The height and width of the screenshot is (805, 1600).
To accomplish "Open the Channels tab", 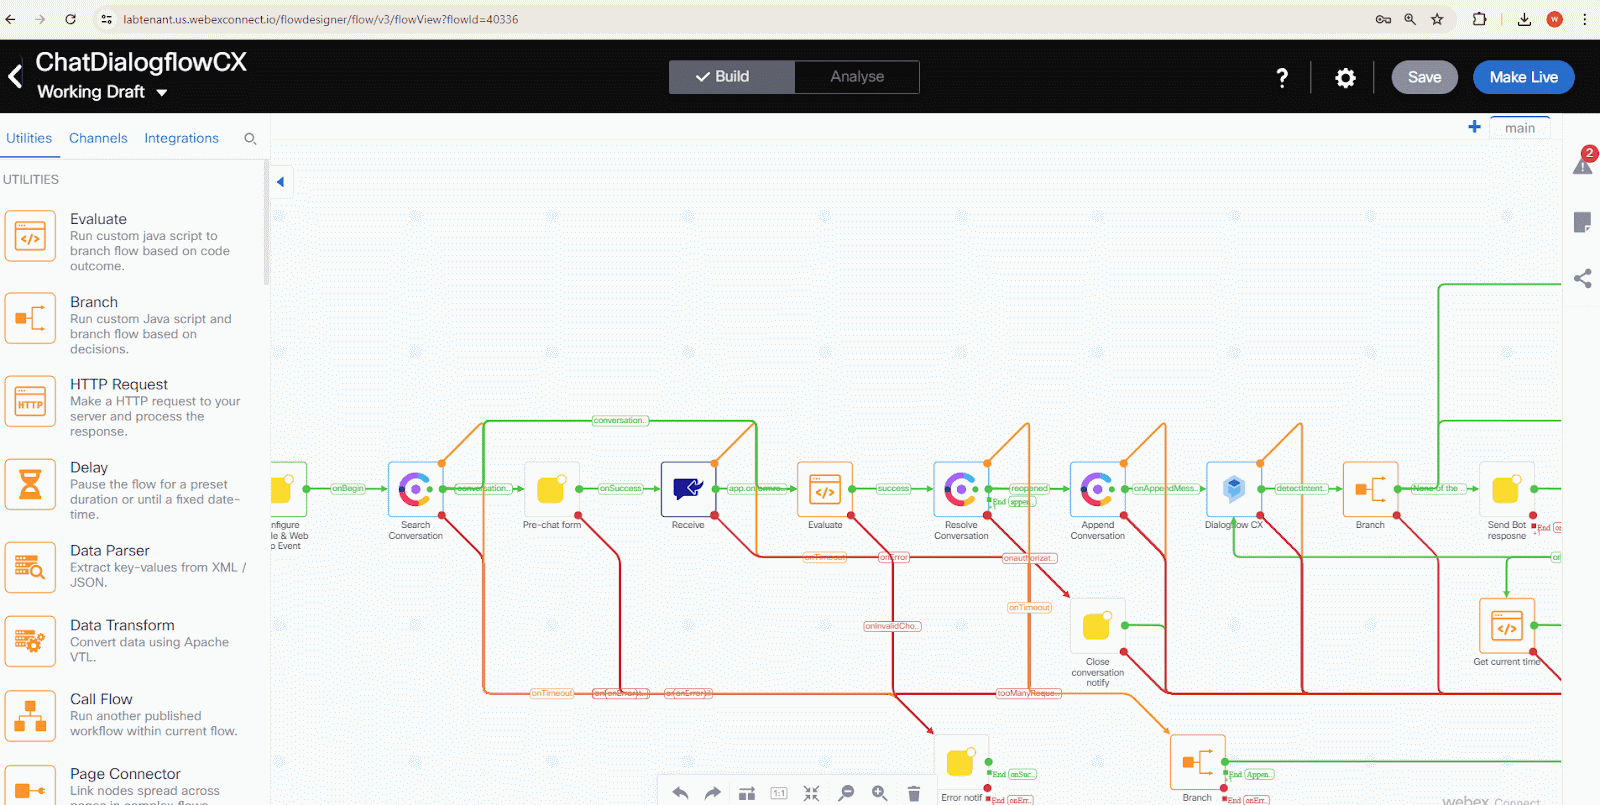I will coord(98,138).
